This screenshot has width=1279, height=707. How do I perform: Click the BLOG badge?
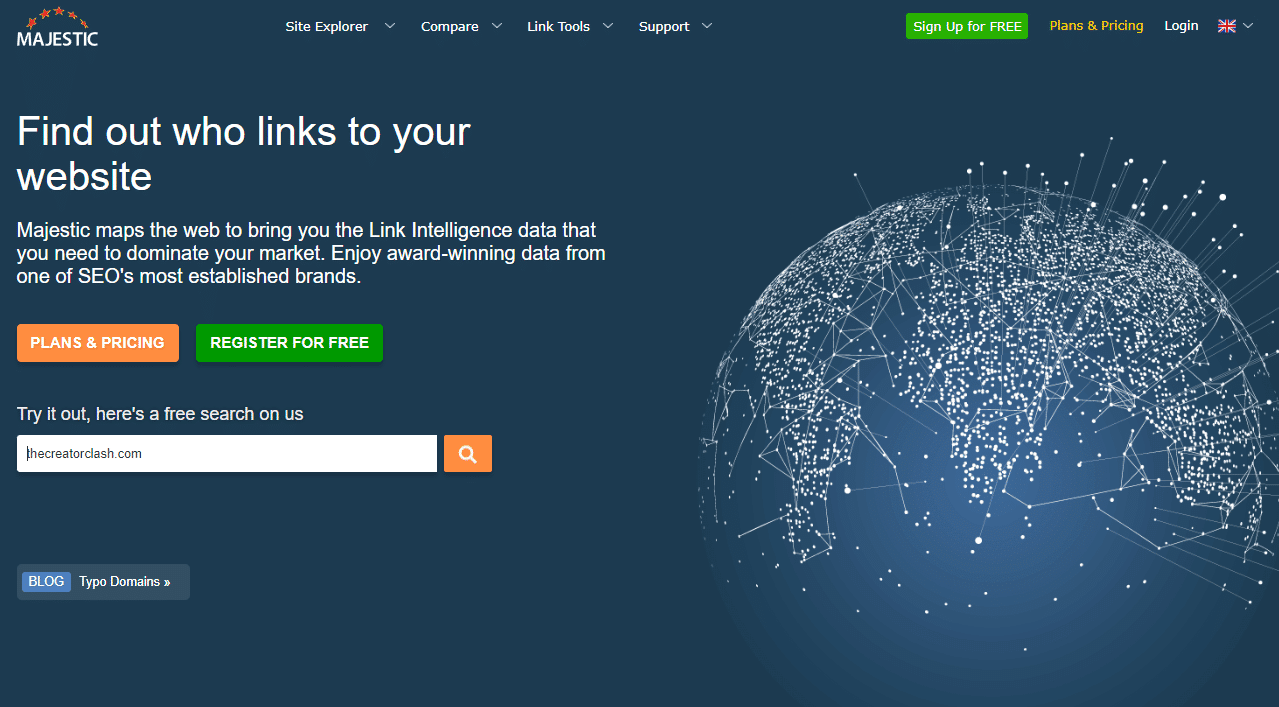click(46, 582)
